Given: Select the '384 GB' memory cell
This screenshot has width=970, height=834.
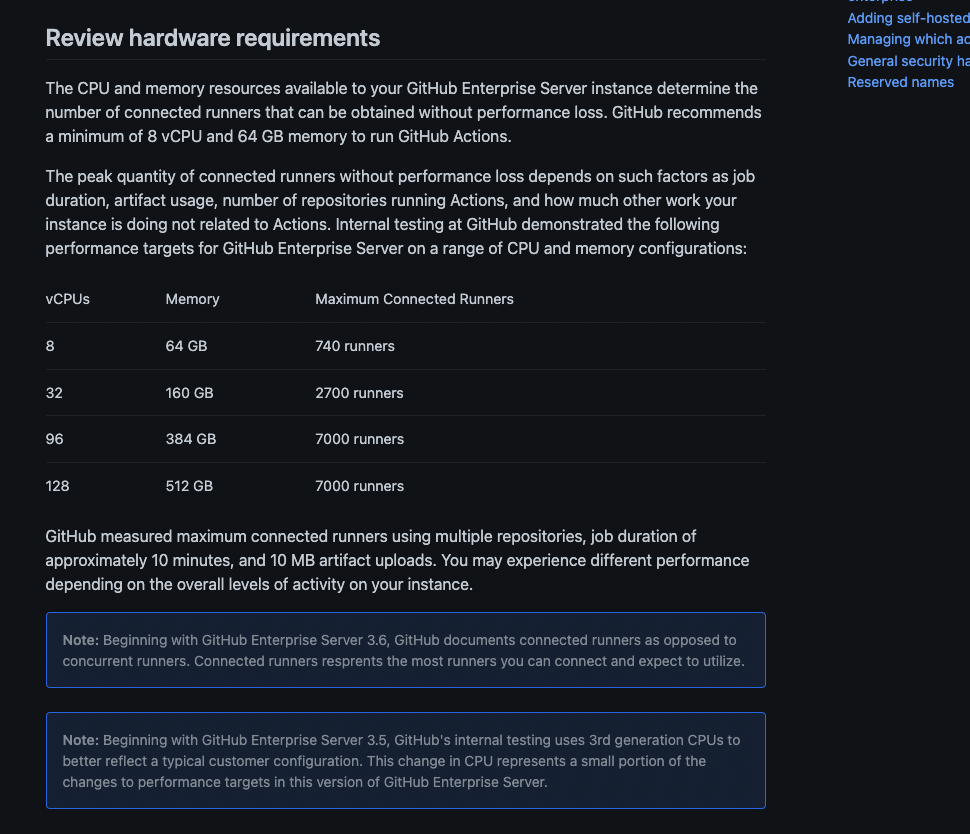Looking at the screenshot, I should (x=191, y=439).
